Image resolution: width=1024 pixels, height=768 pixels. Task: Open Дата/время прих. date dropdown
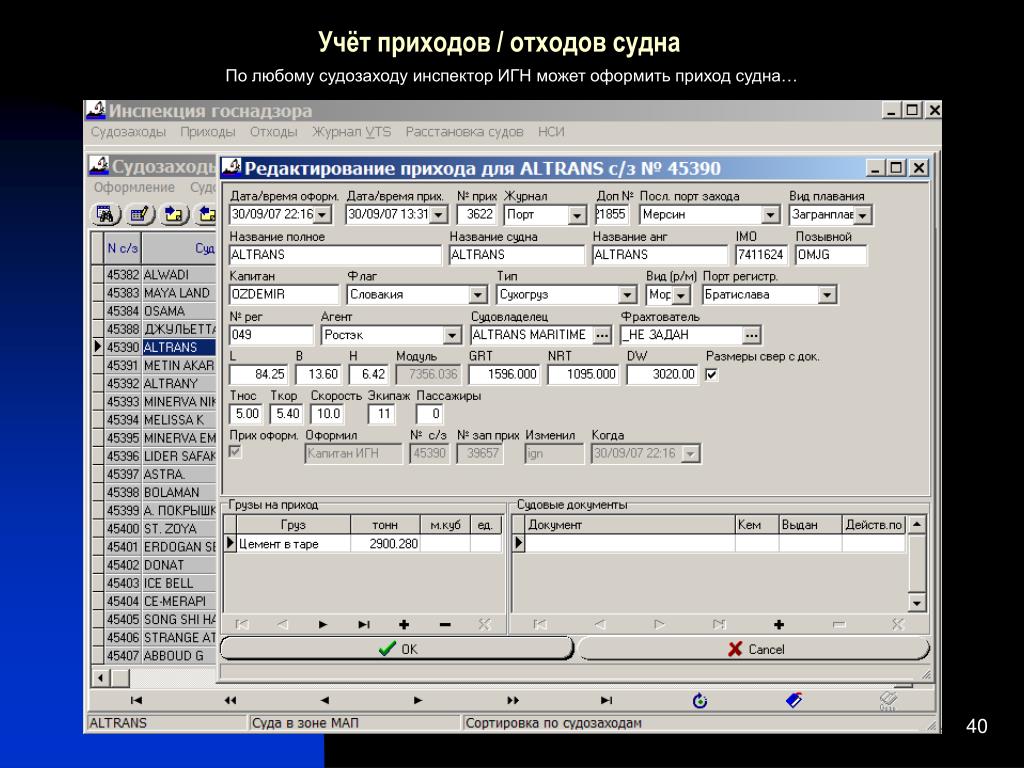pos(439,215)
